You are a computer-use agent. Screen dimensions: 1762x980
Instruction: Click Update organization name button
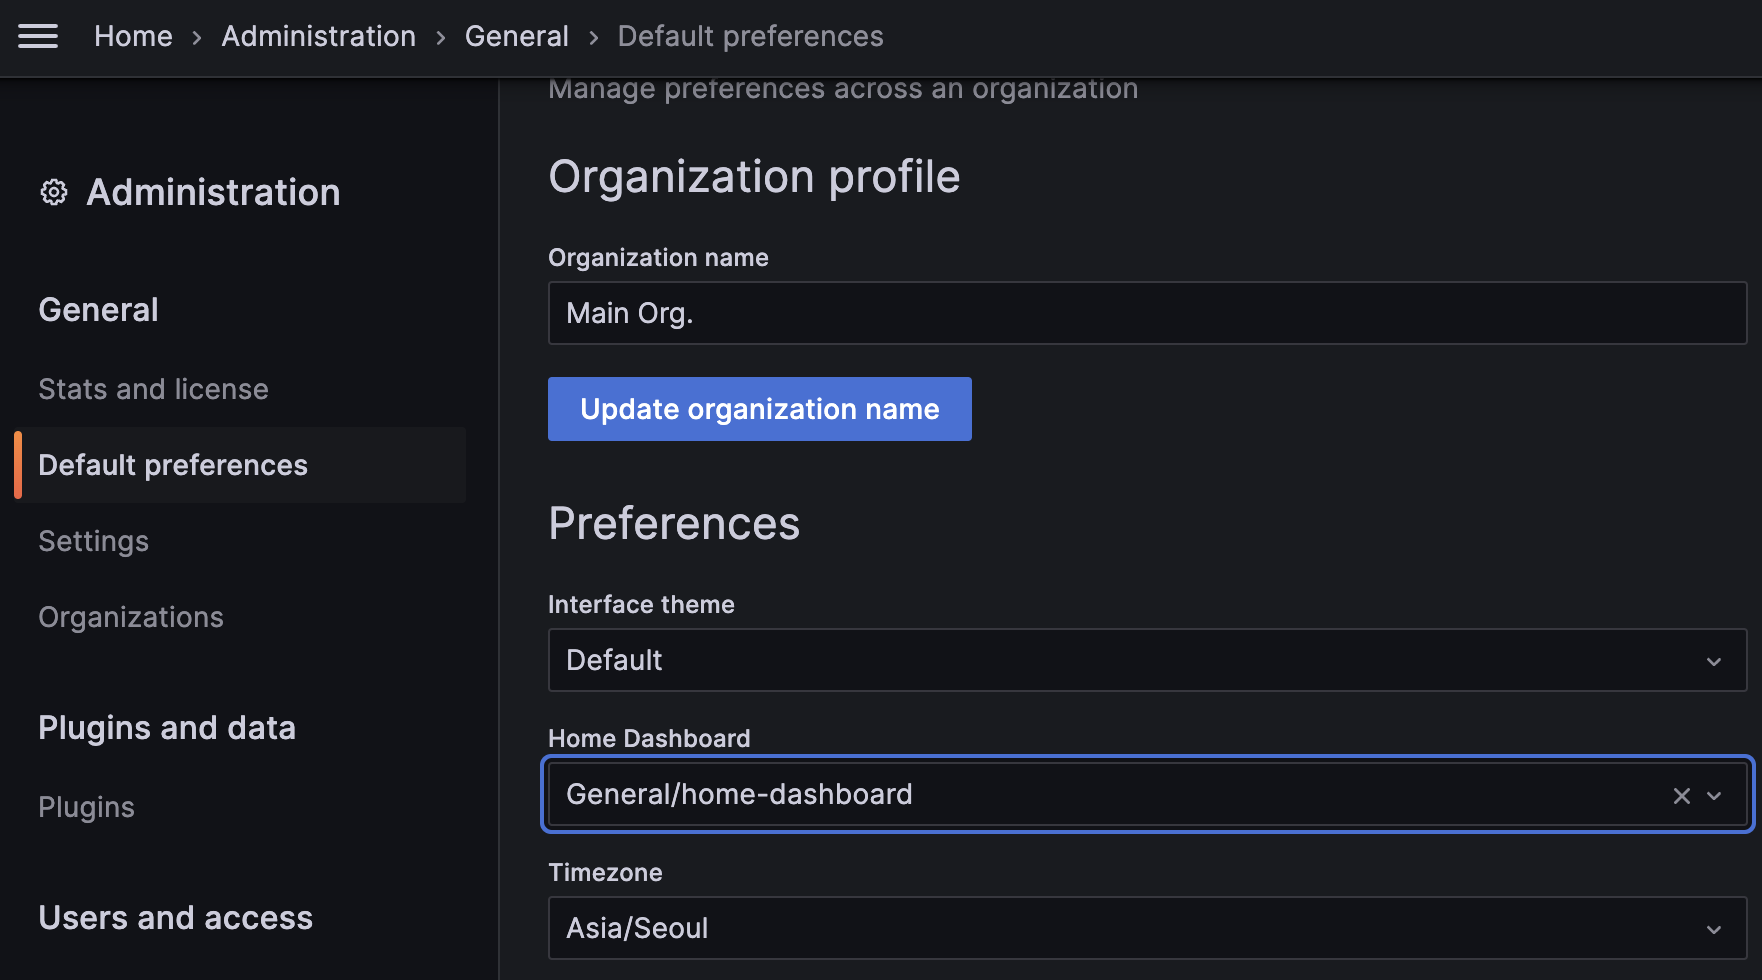[x=759, y=409]
